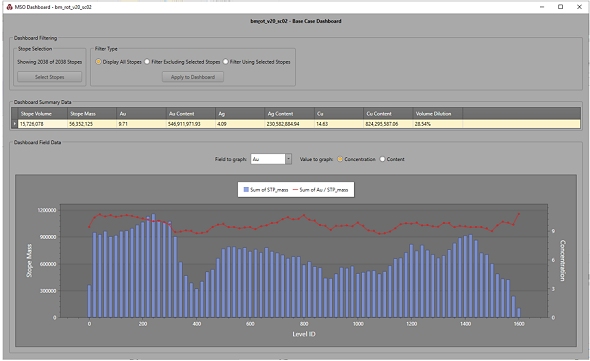Image resolution: width=590 pixels, height=361 pixels.
Task: Minimize the MSO Dashboard window
Action: (x=542, y=7)
